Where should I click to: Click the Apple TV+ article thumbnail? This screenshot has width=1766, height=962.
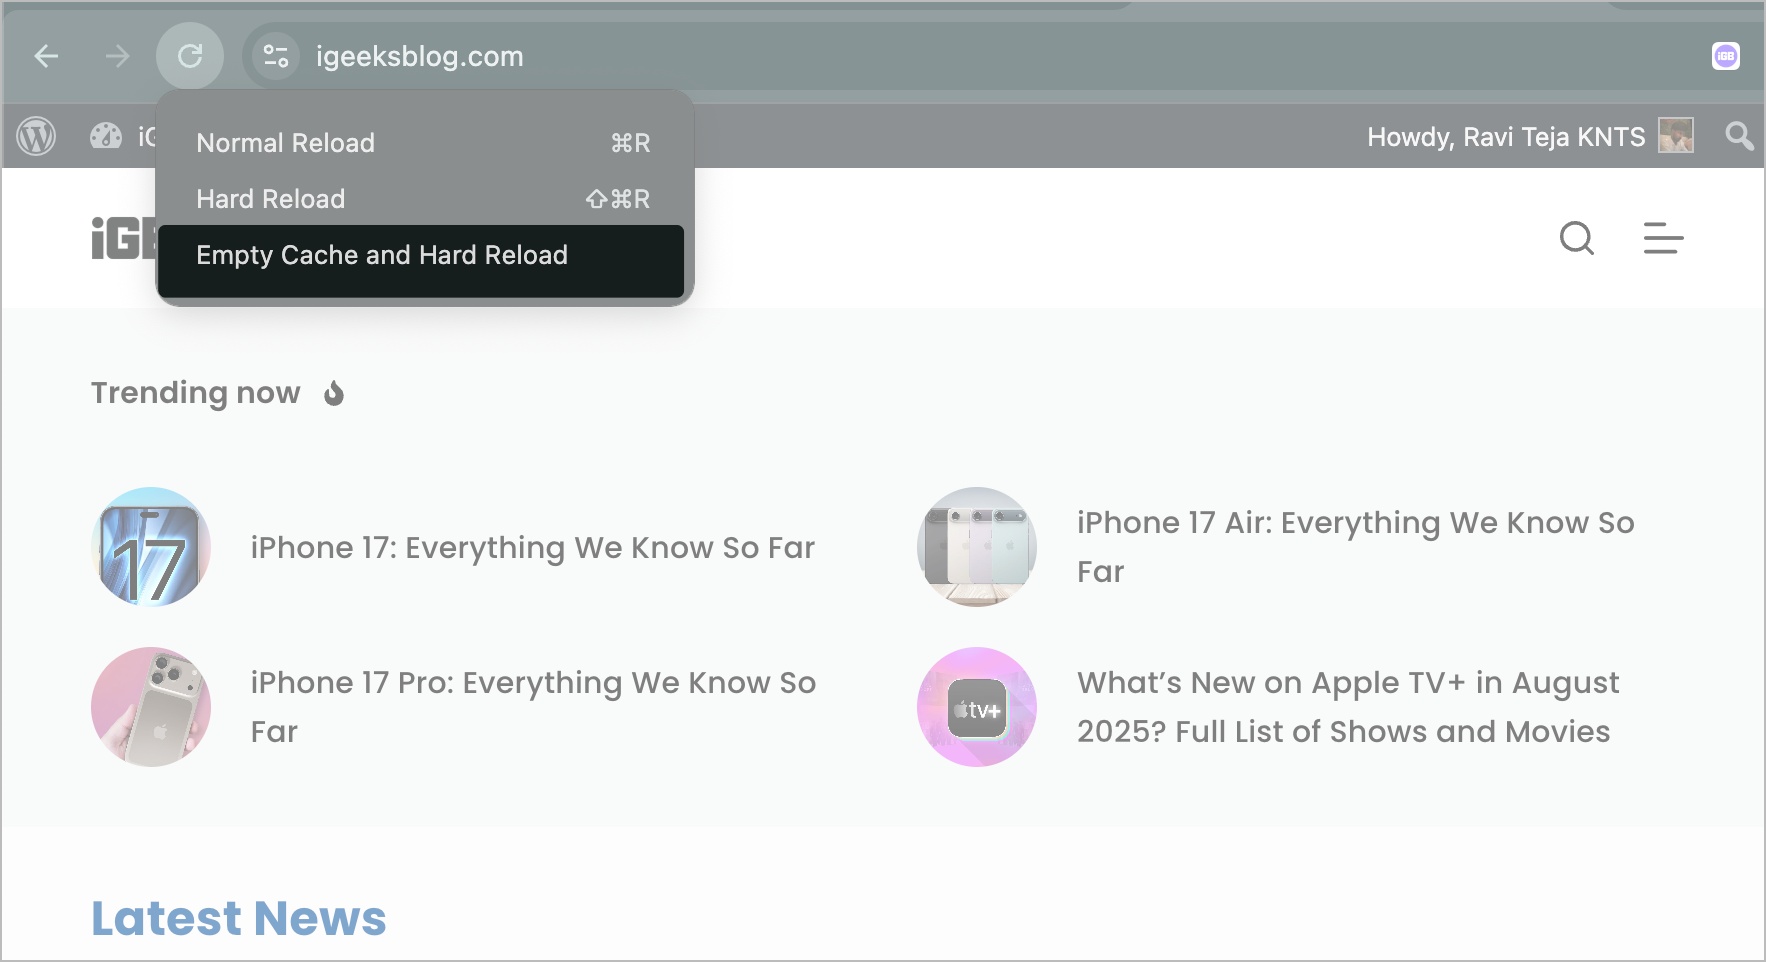(x=977, y=707)
